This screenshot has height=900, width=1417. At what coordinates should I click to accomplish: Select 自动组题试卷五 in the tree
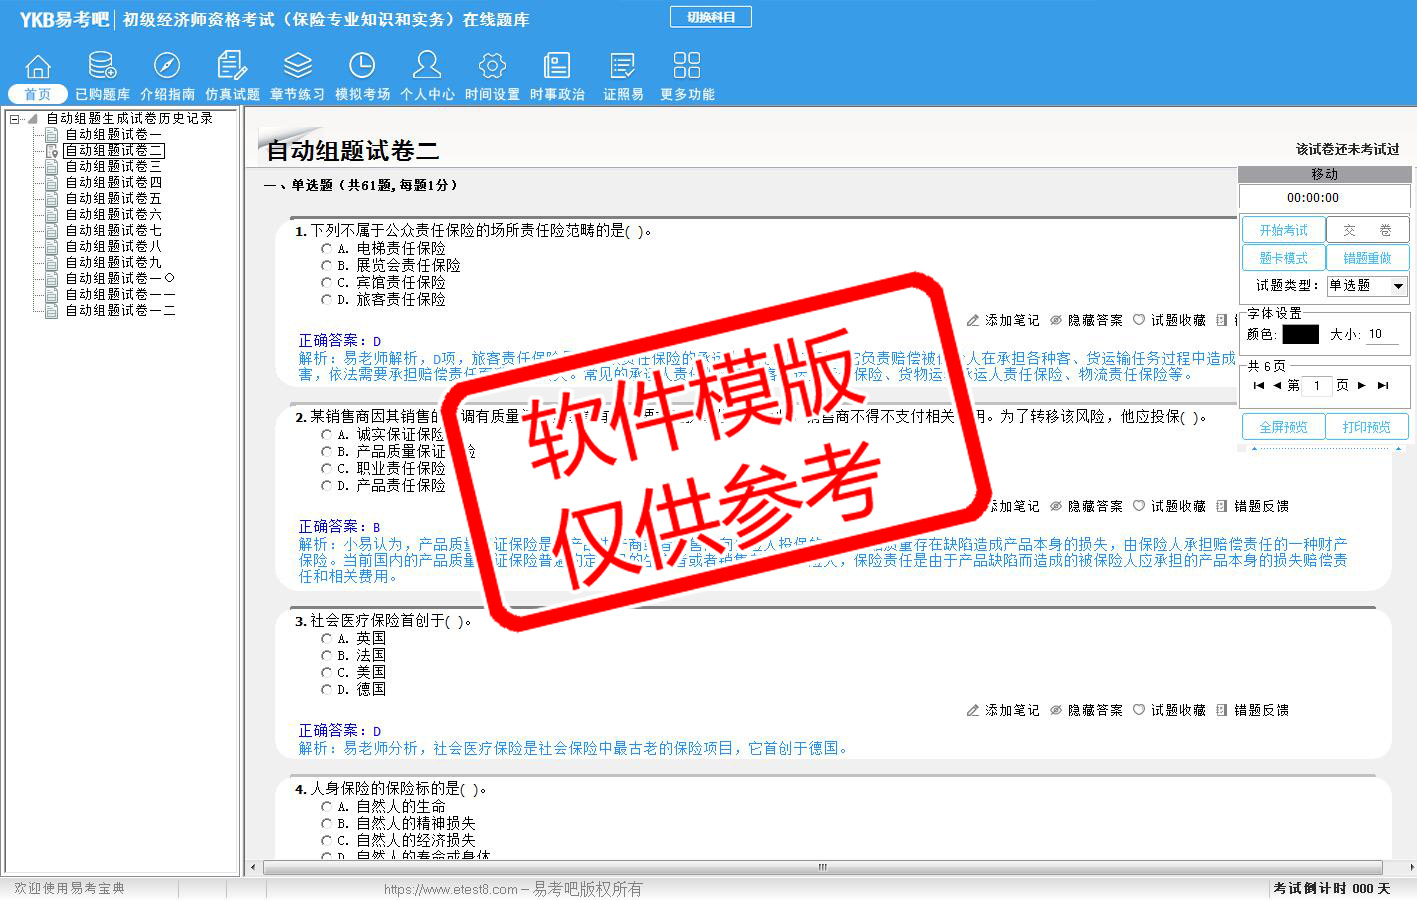[113, 199]
